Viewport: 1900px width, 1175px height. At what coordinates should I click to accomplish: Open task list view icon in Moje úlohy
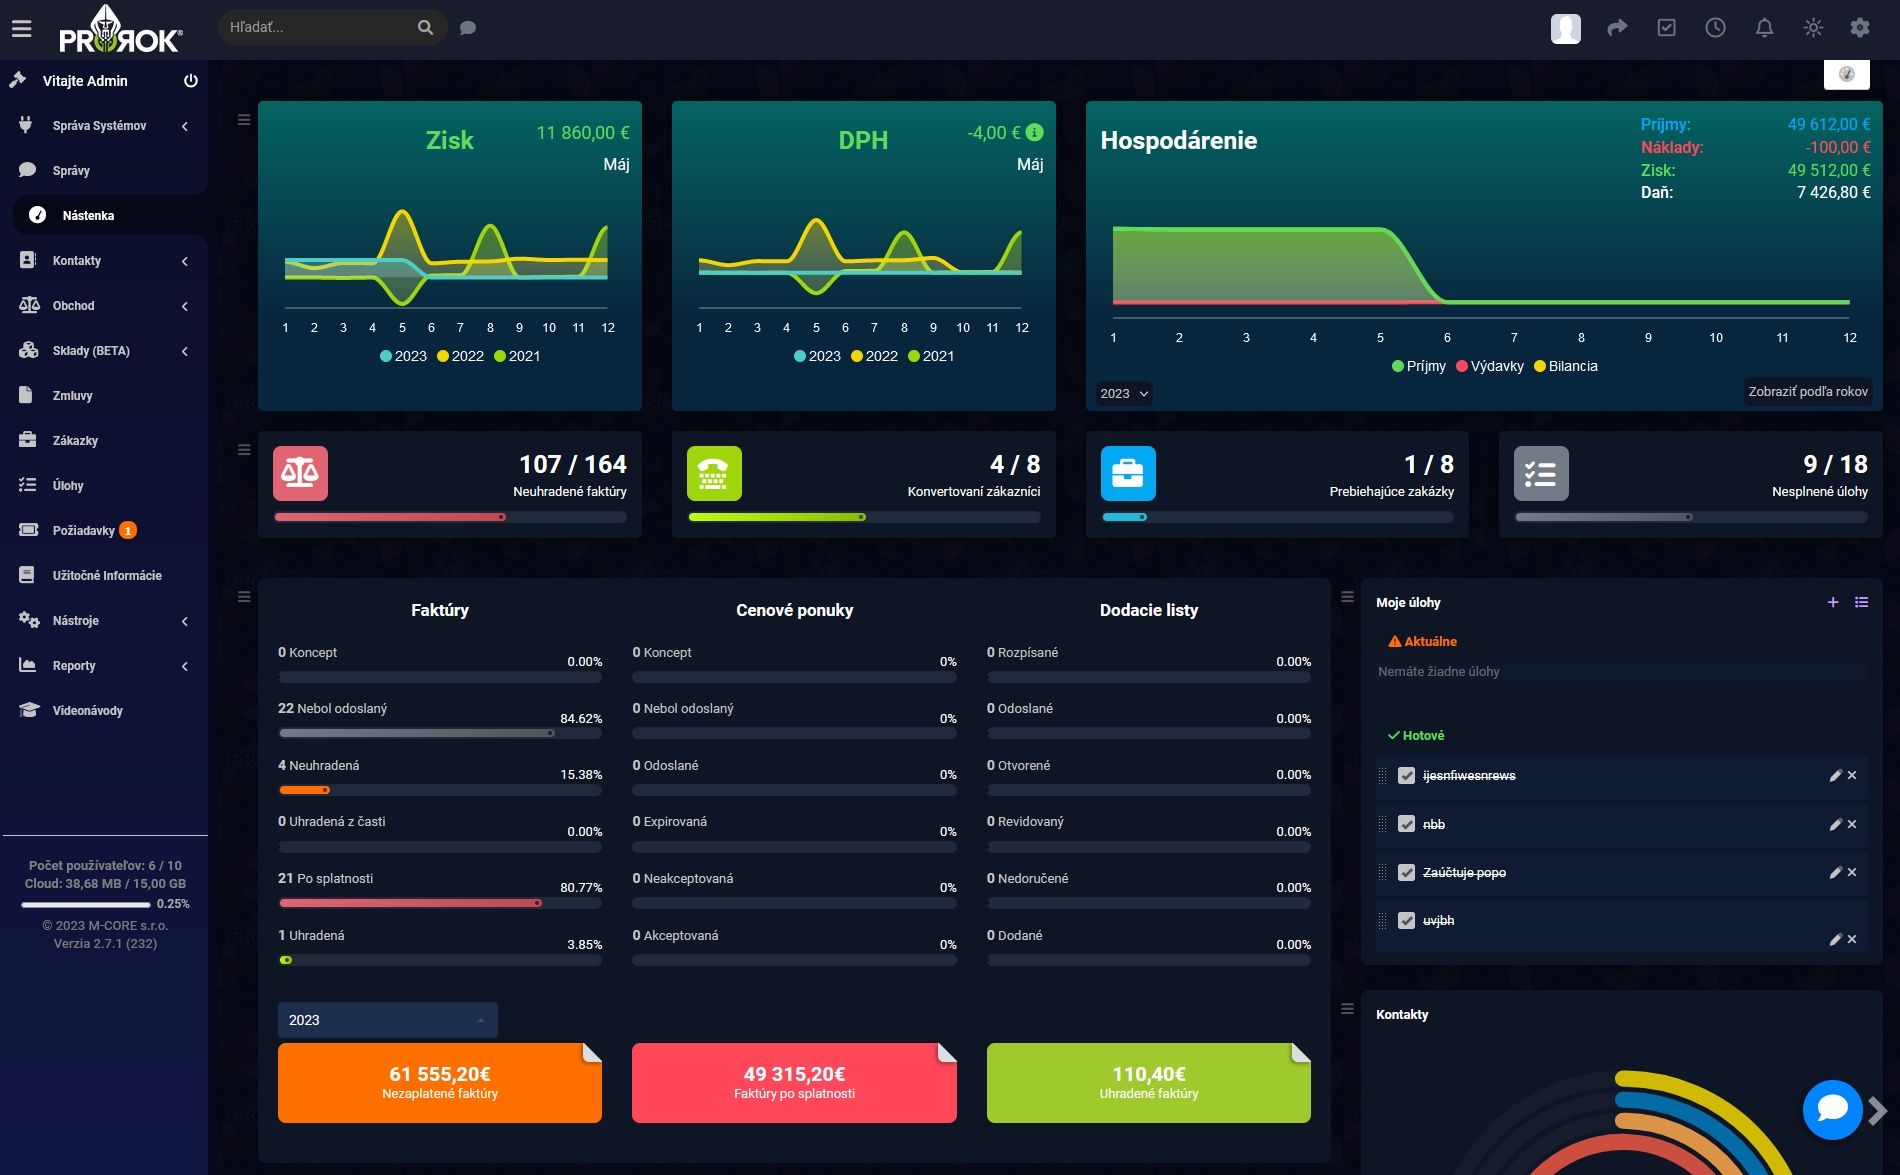pyautogui.click(x=1861, y=602)
